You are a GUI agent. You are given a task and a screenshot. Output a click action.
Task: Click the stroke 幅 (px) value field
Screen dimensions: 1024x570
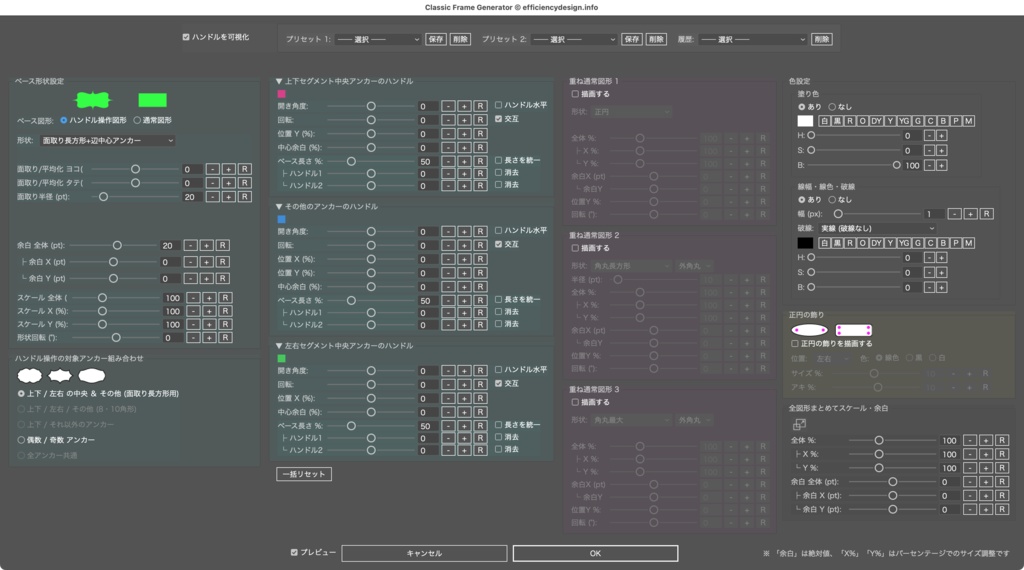tap(934, 214)
